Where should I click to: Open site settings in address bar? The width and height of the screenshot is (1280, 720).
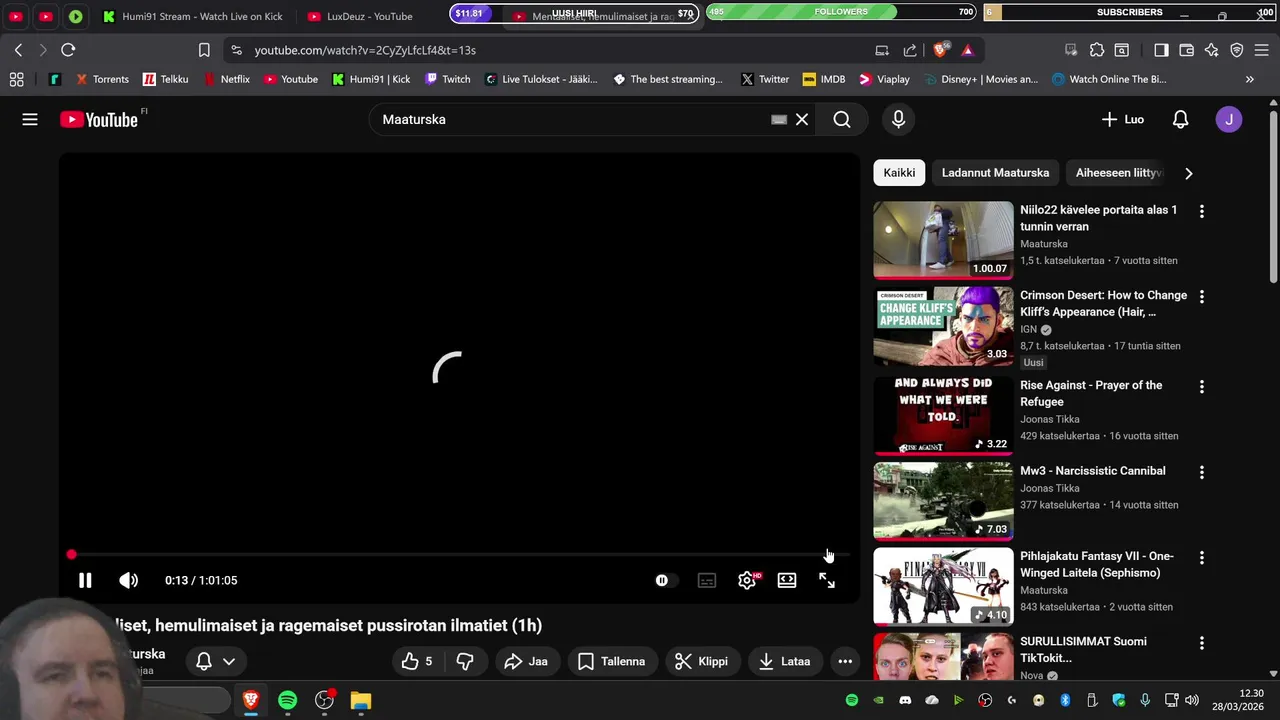pos(236,50)
